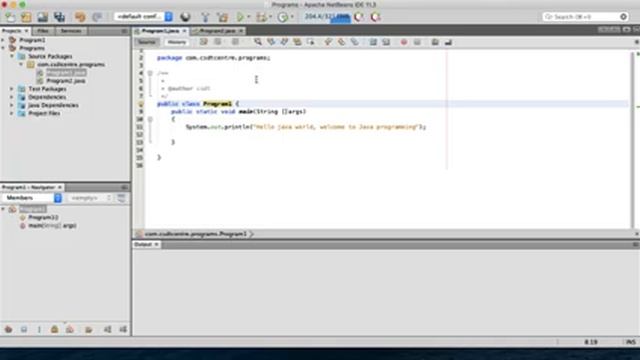Click the memory usage indicator bar

click(x=328, y=17)
